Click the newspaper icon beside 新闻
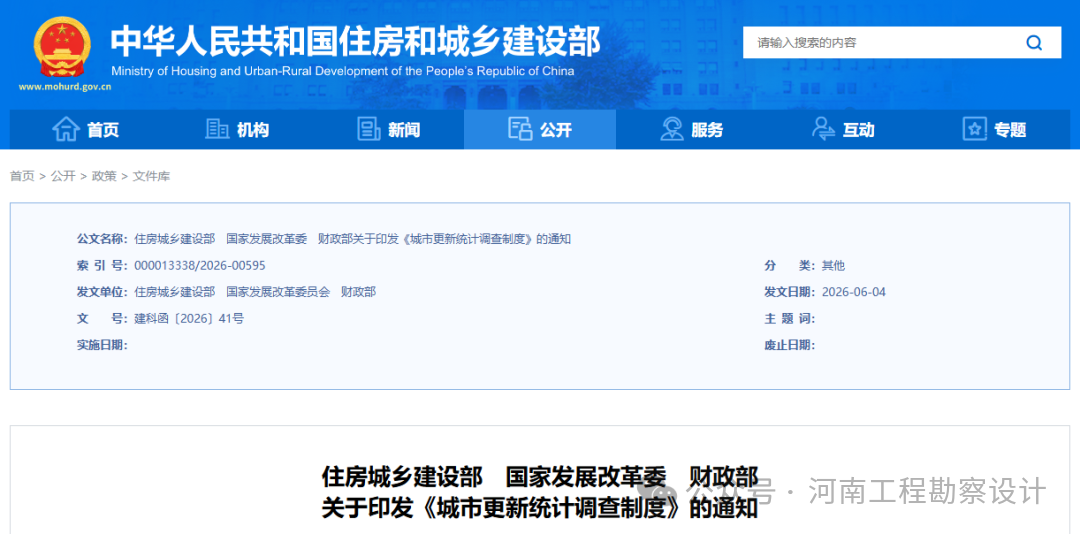The image size is (1080, 534). pos(369,129)
